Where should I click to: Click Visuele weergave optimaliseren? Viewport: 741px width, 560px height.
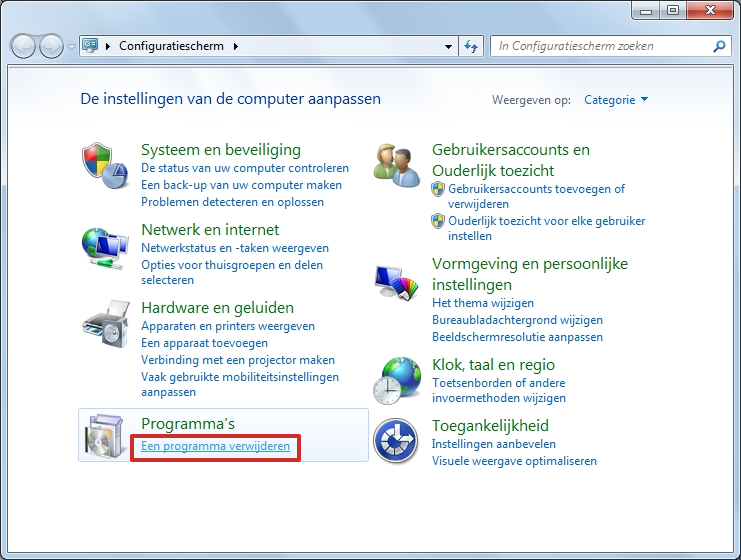pyautogui.click(x=514, y=461)
